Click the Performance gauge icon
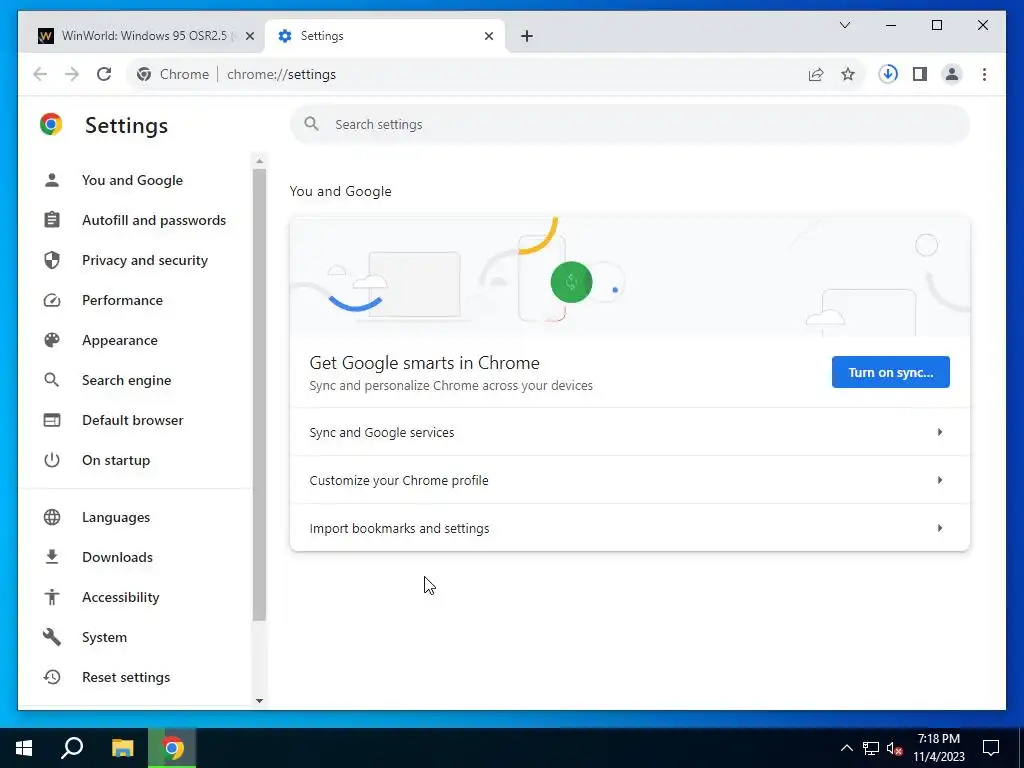Viewport: 1024px width, 768px height. 52,300
